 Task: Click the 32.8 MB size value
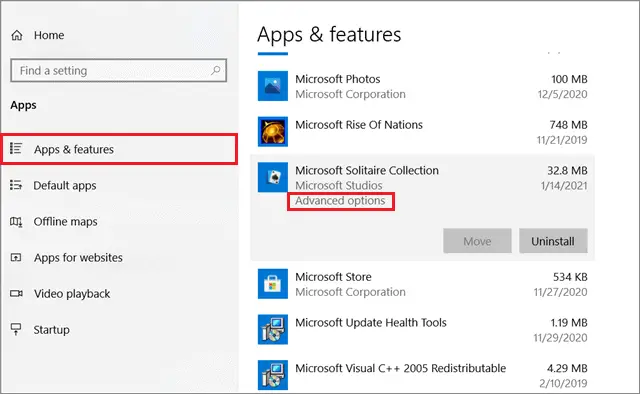[x=567, y=170]
